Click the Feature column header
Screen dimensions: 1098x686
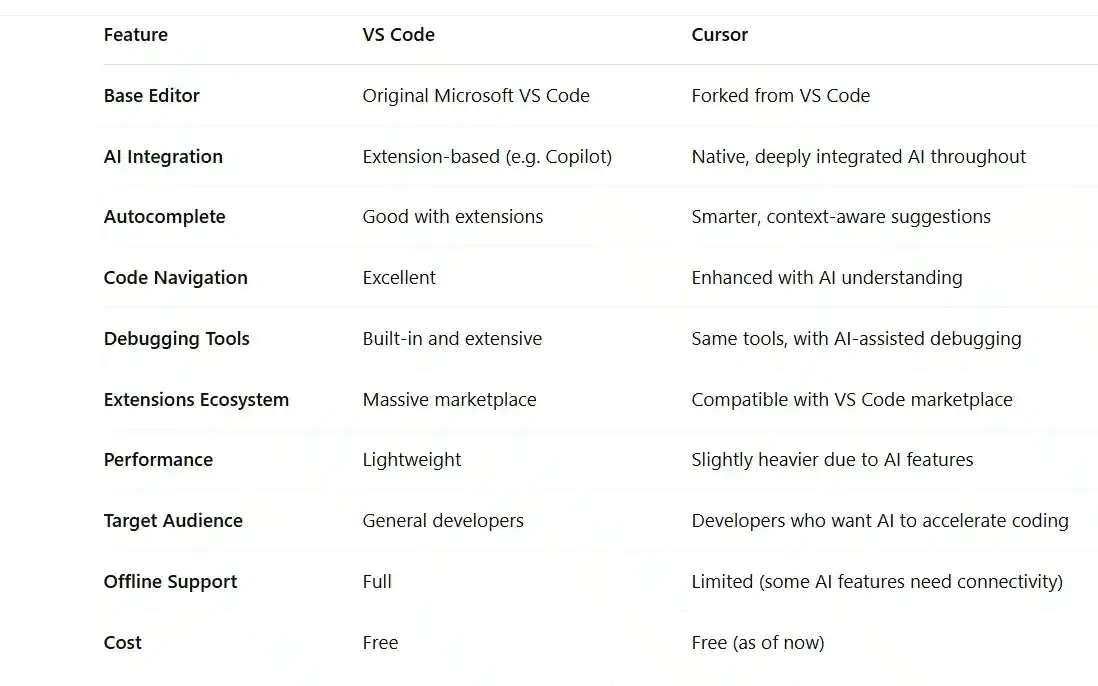136,35
